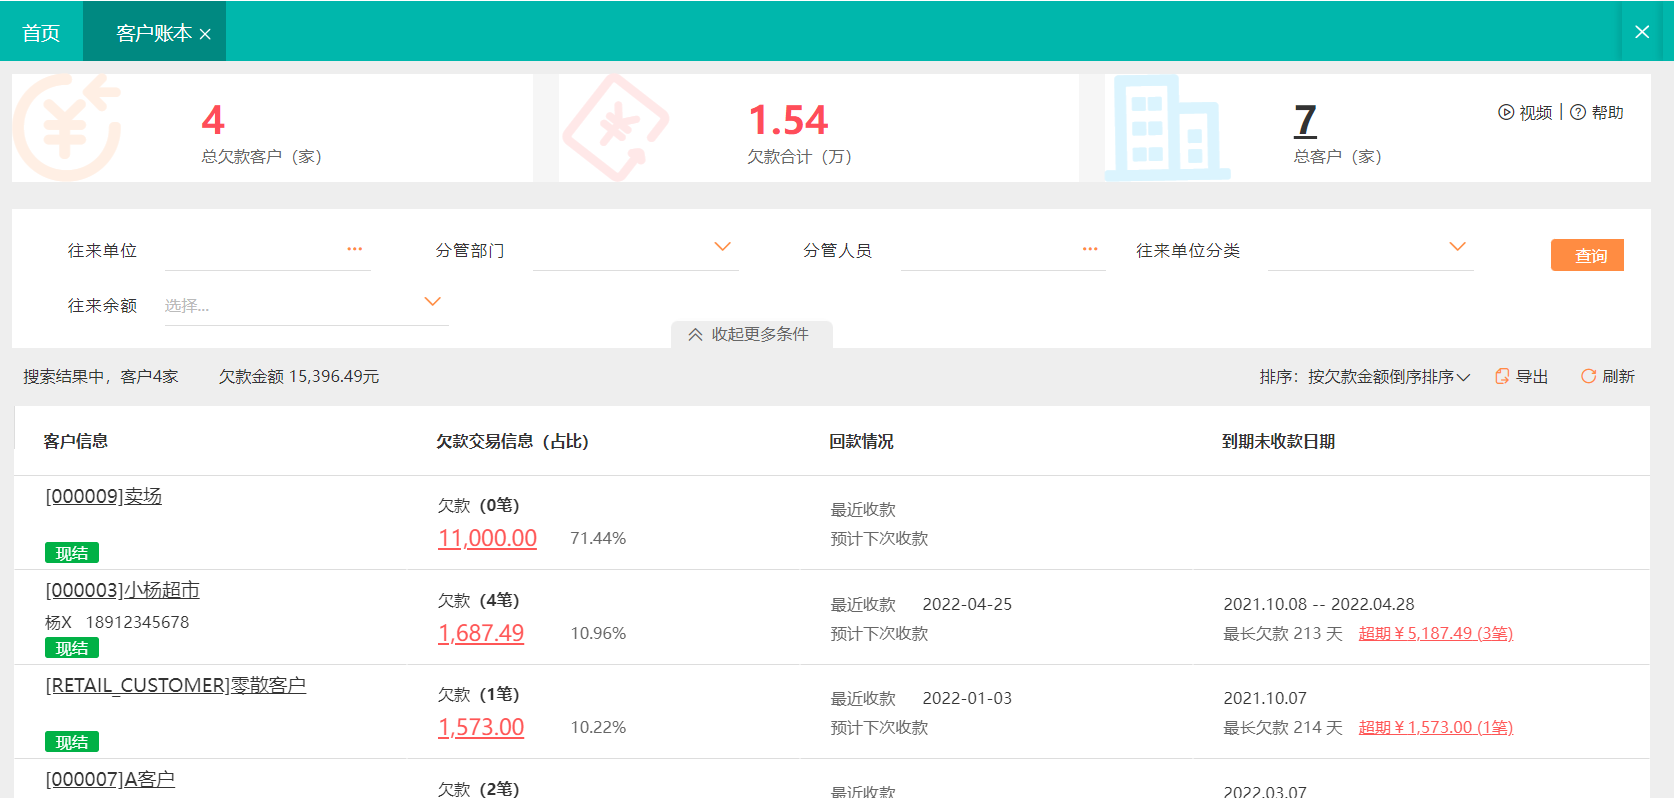Collapse filters with 收起更多条件

click(750, 334)
